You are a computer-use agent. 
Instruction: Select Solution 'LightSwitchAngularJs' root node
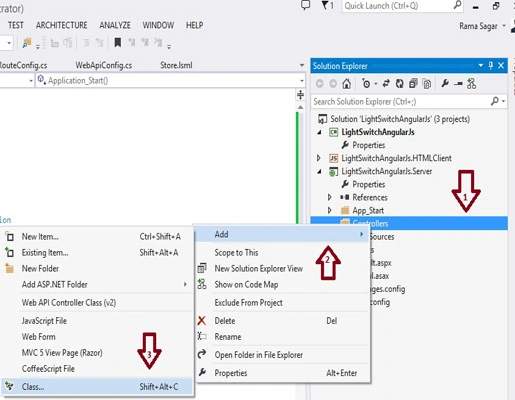pos(400,119)
